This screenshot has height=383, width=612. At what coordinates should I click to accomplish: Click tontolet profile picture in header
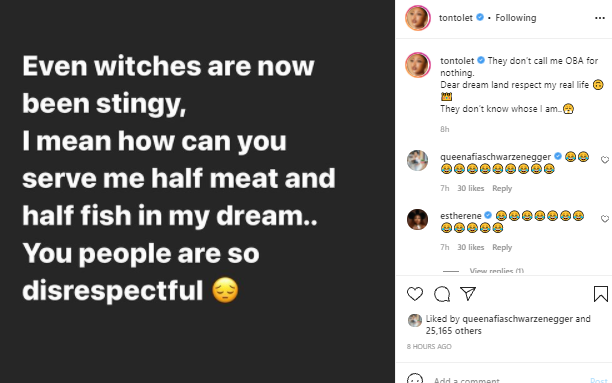pyautogui.click(x=418, y=18)
